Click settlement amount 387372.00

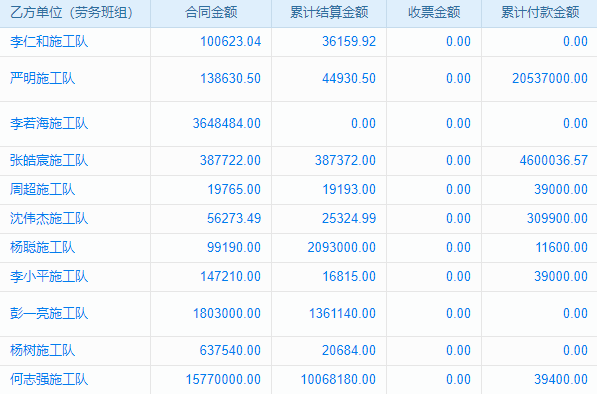[345, 160]
